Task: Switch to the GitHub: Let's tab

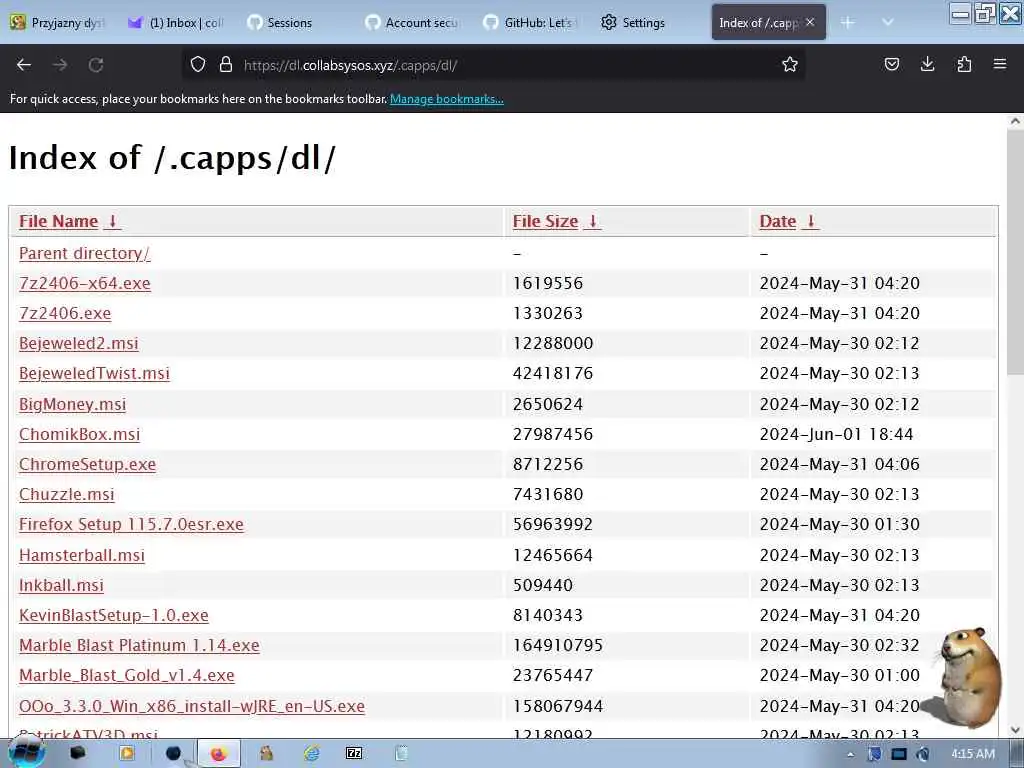Action: coord(530,22)
